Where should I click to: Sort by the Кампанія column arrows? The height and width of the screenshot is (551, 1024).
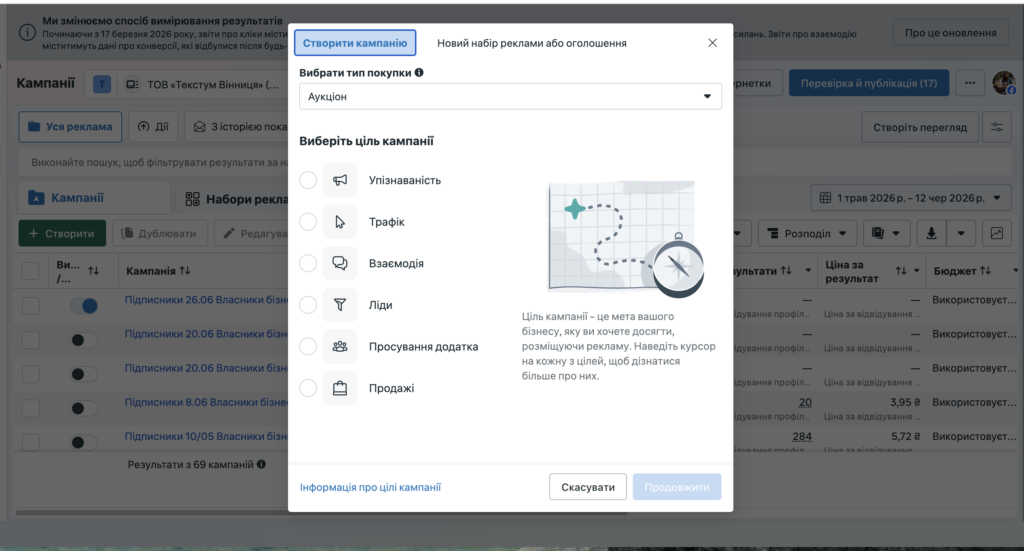coord(185,270)
